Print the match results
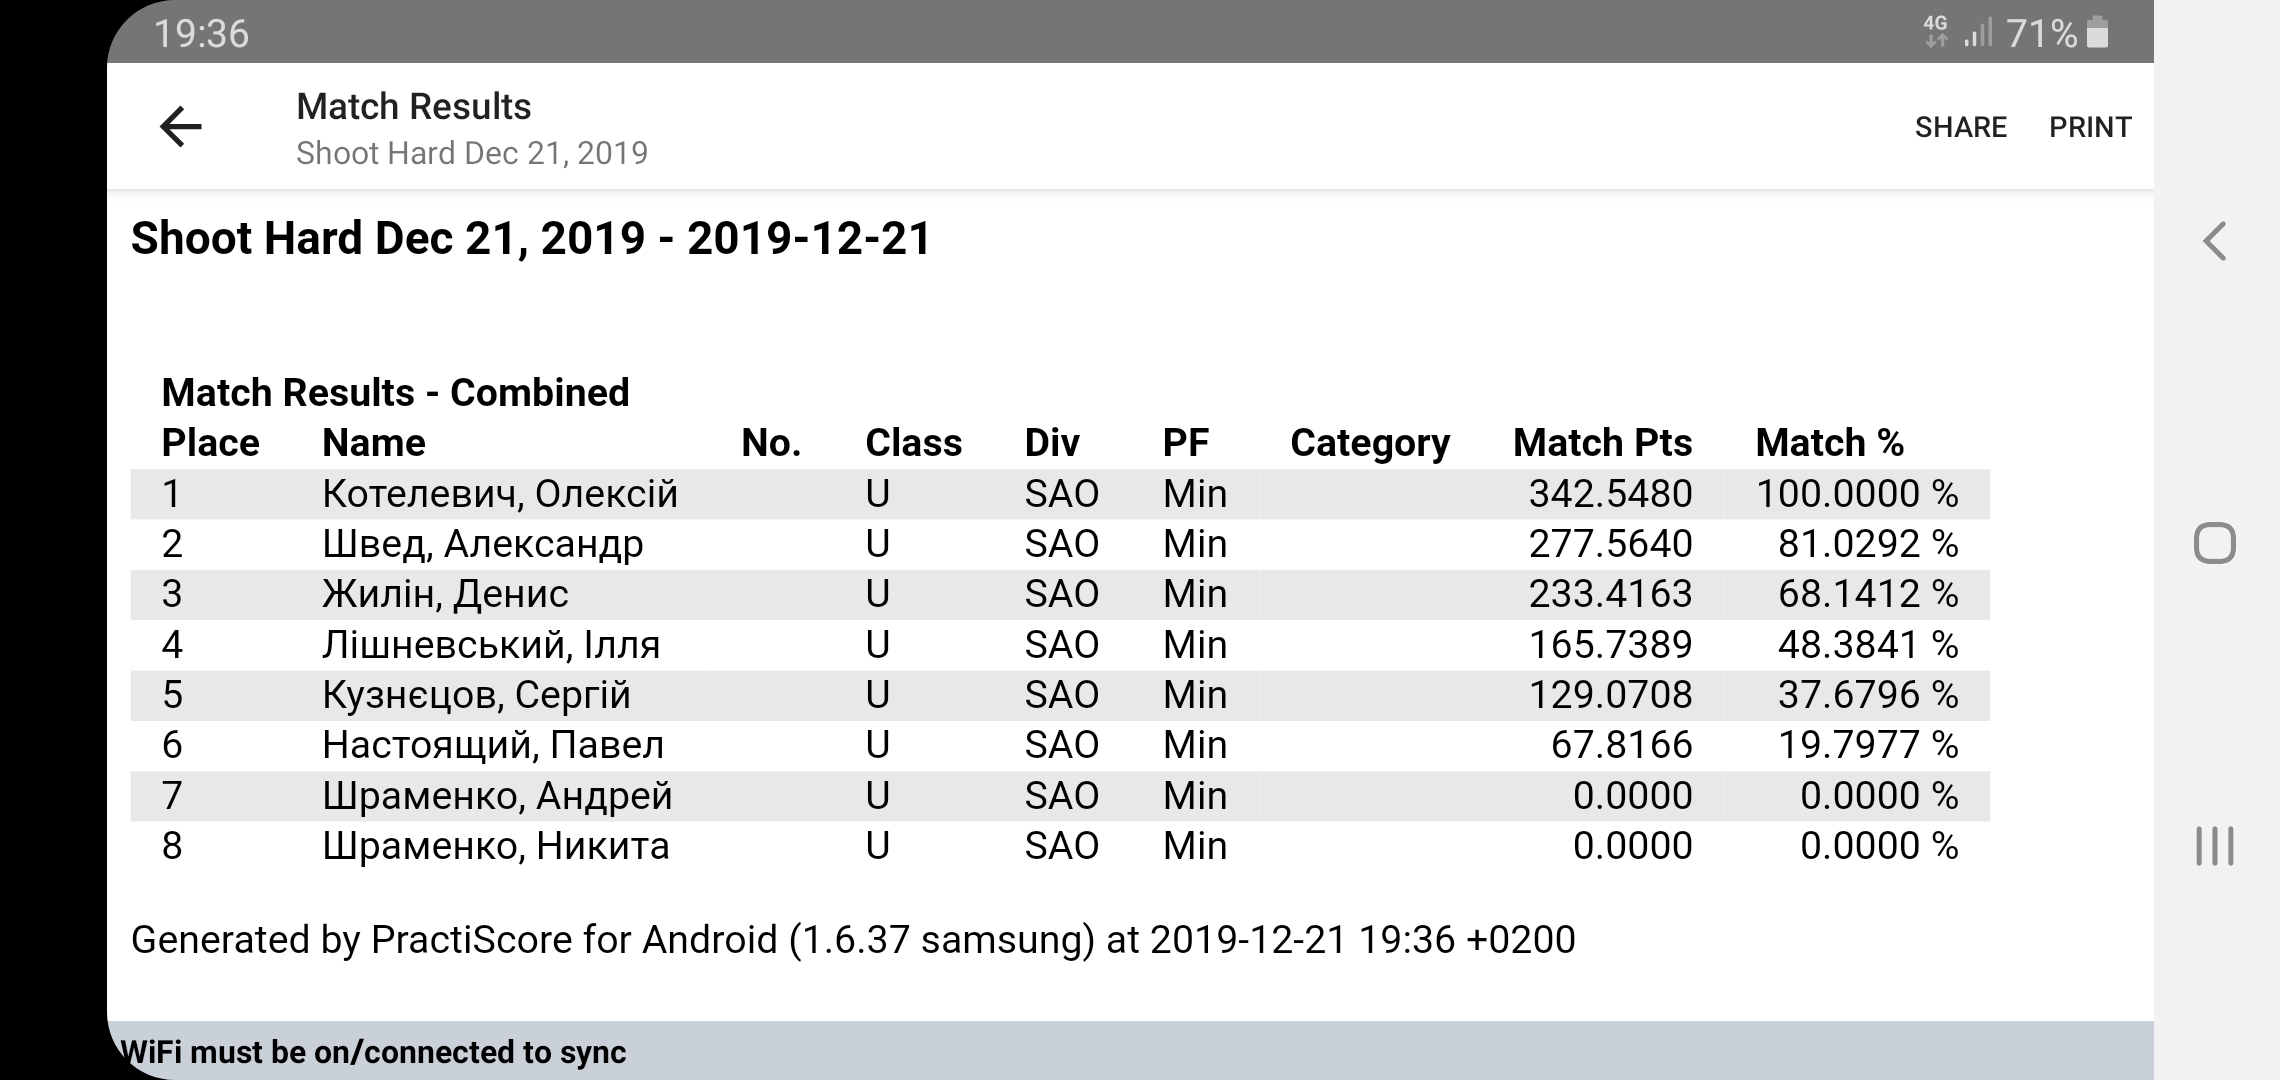The height and width of the screenshot is (1080, 2280). [x=2090, y=127]
